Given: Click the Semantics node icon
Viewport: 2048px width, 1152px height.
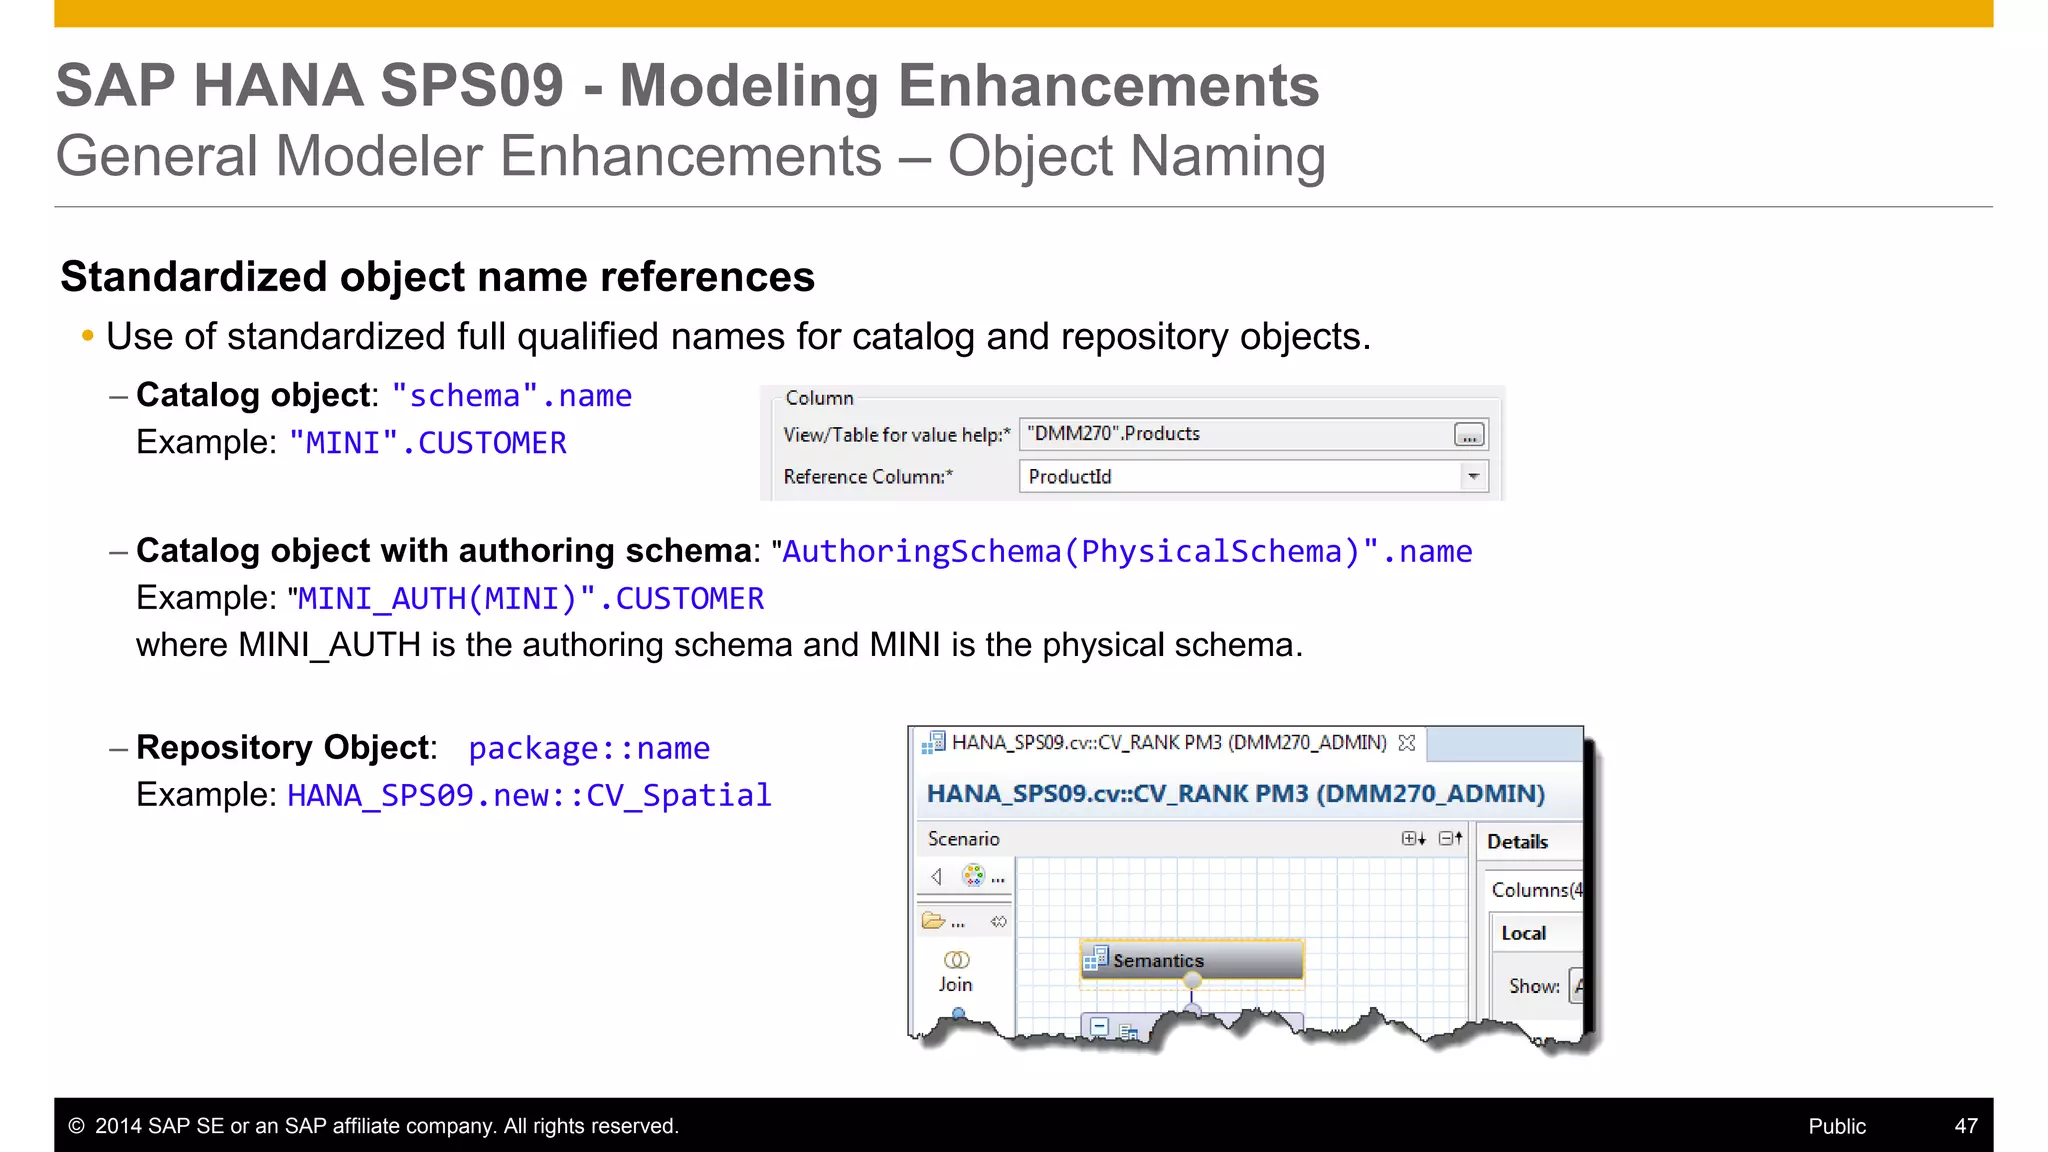Looking at the screenshot, I should click(1096, 958).
